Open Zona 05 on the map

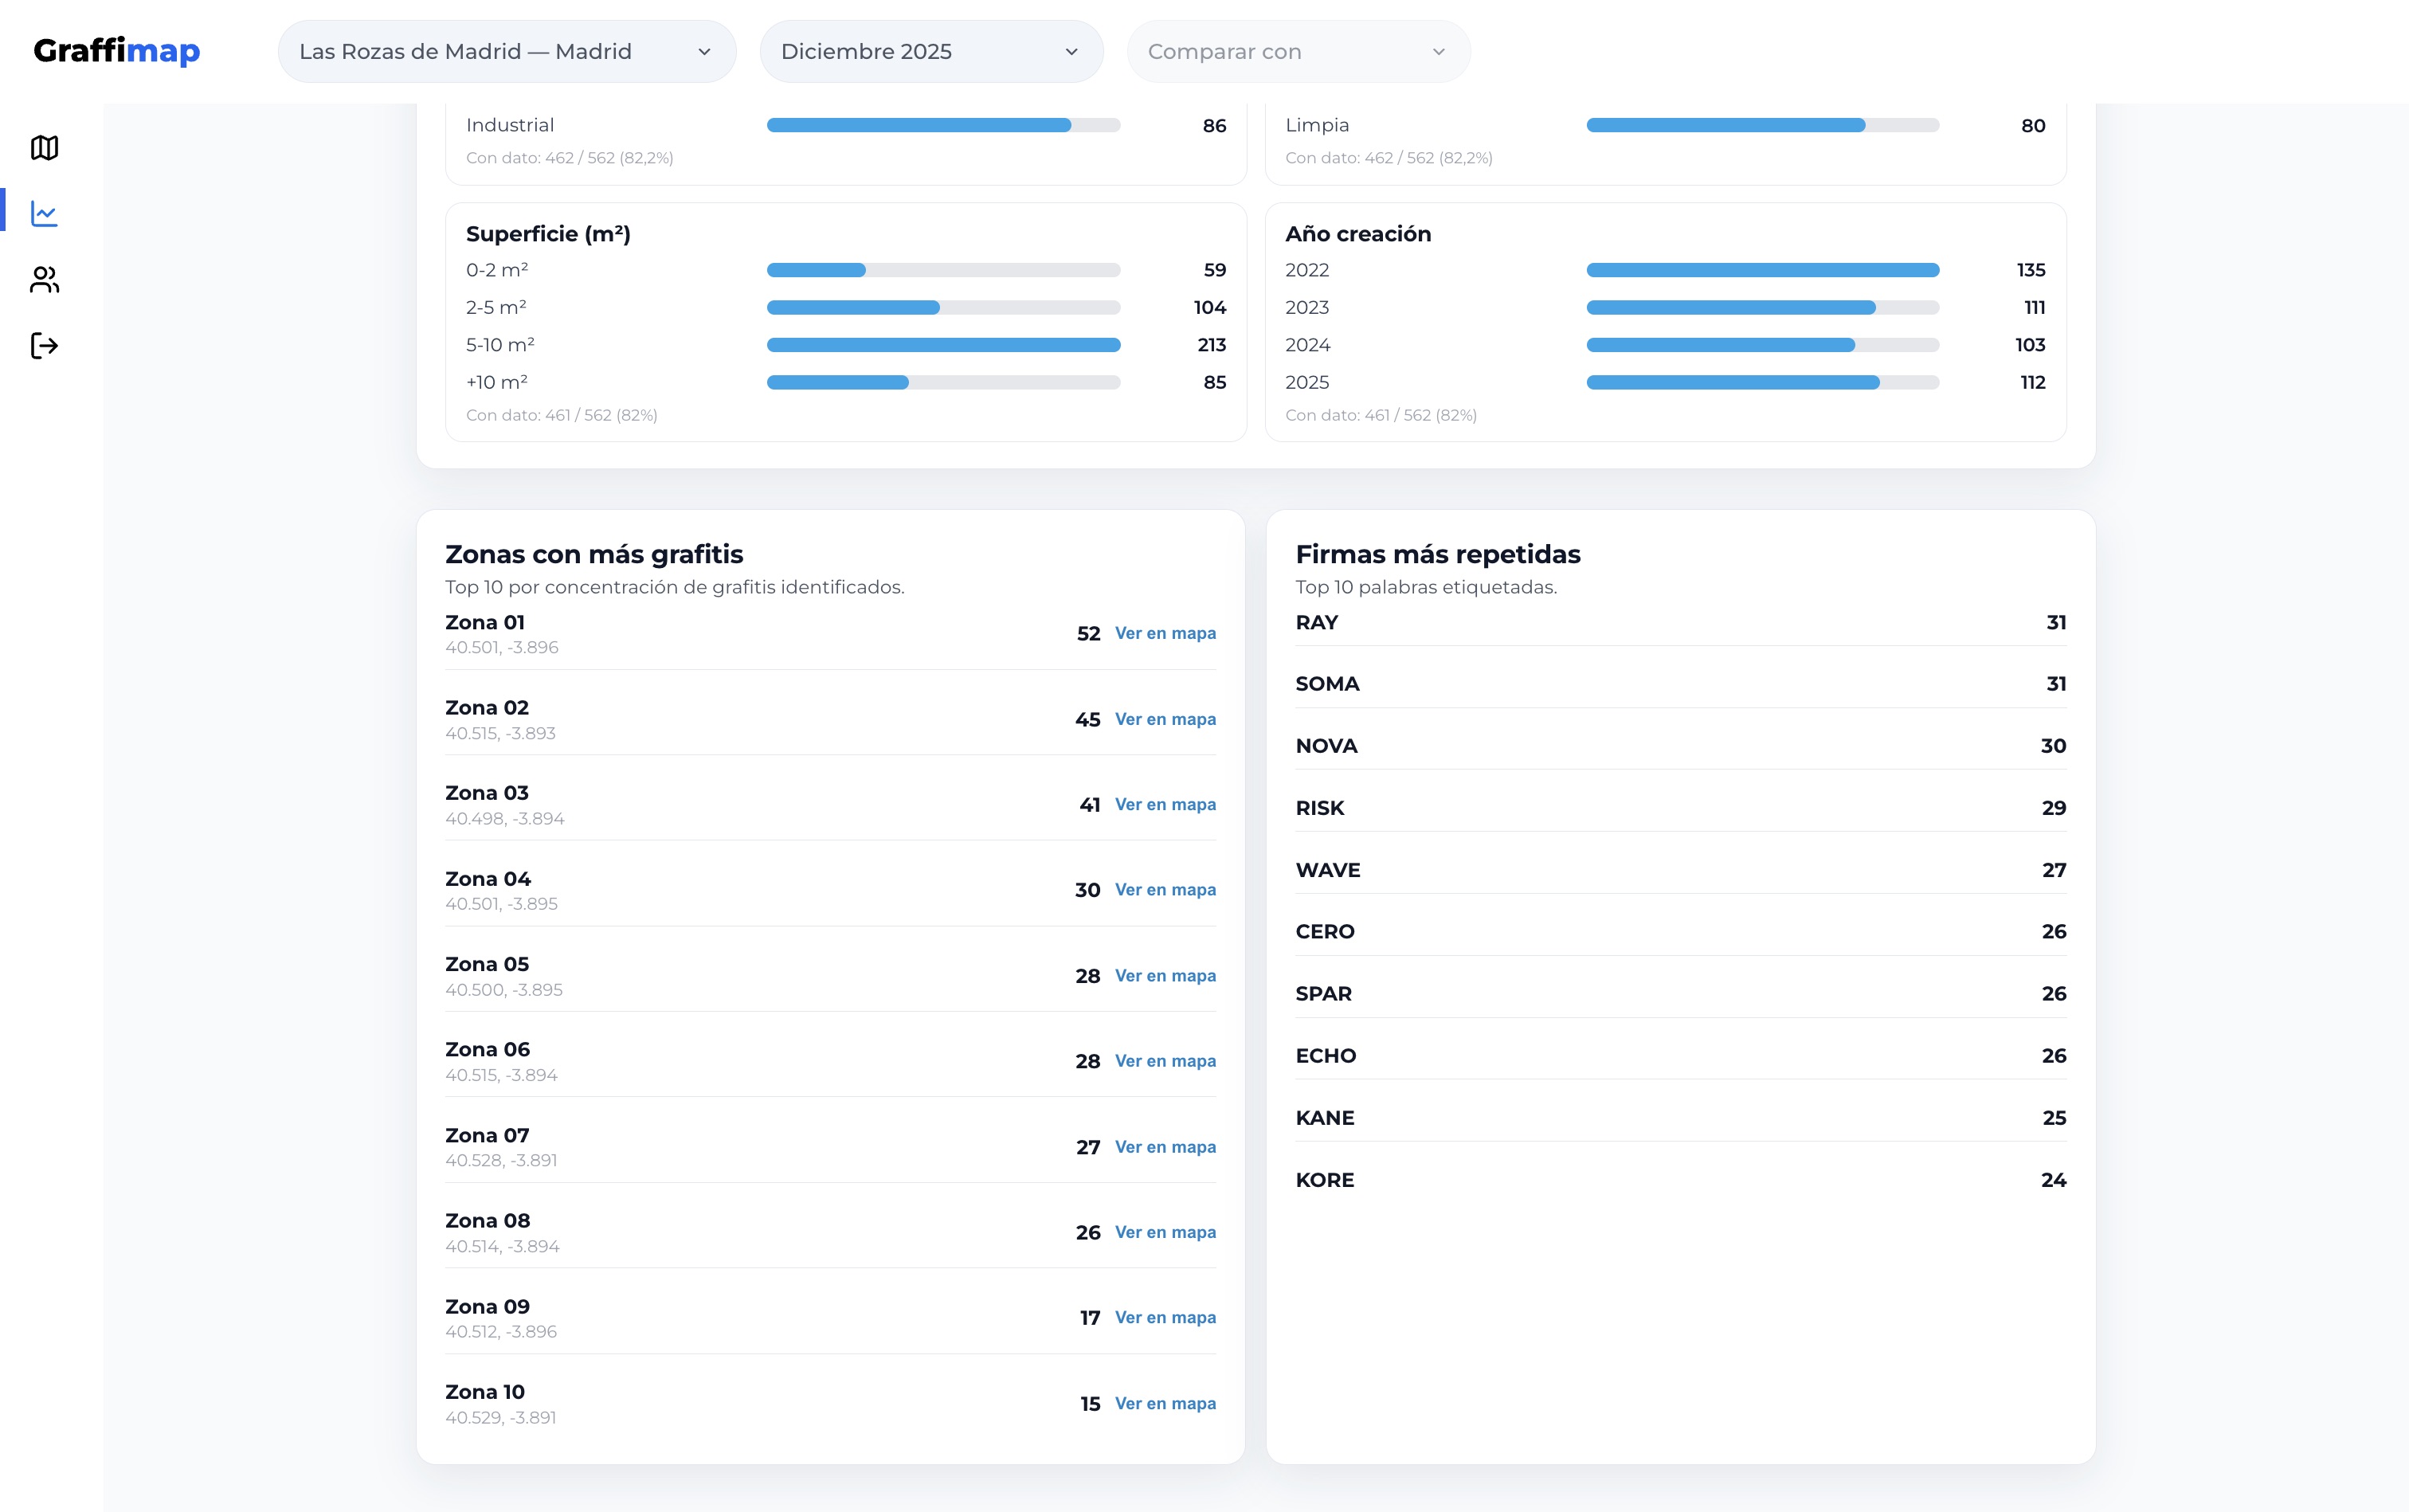coord(1165,976)
